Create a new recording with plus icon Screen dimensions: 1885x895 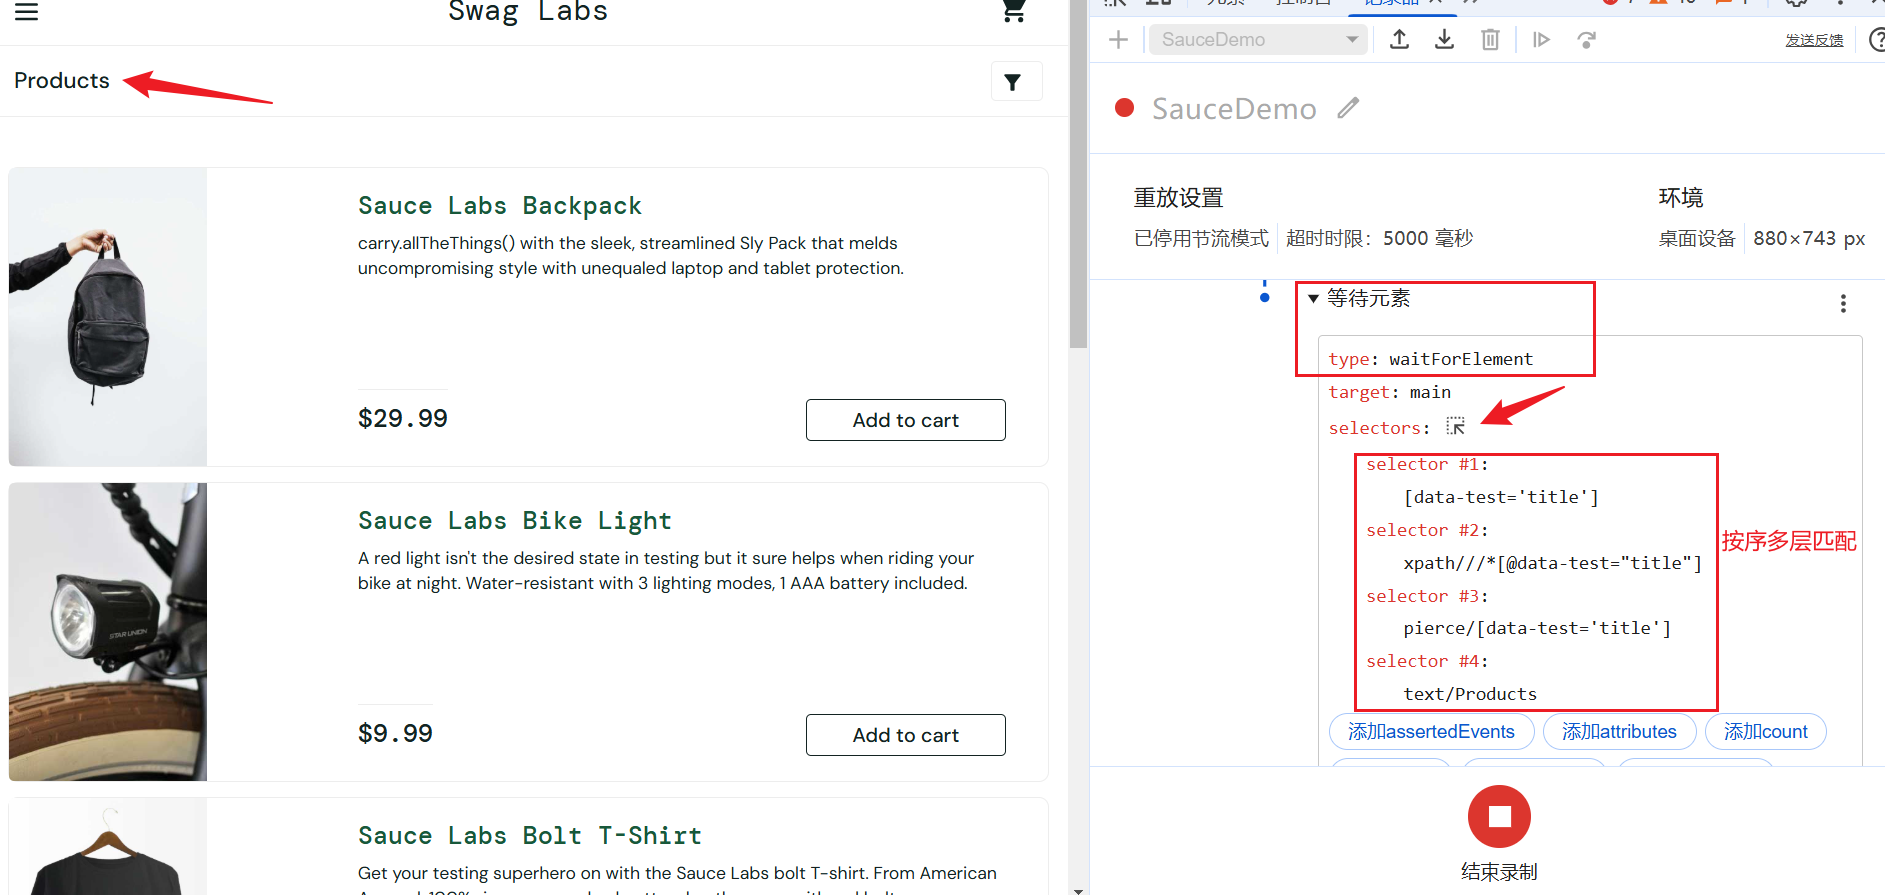(1119, 40)
